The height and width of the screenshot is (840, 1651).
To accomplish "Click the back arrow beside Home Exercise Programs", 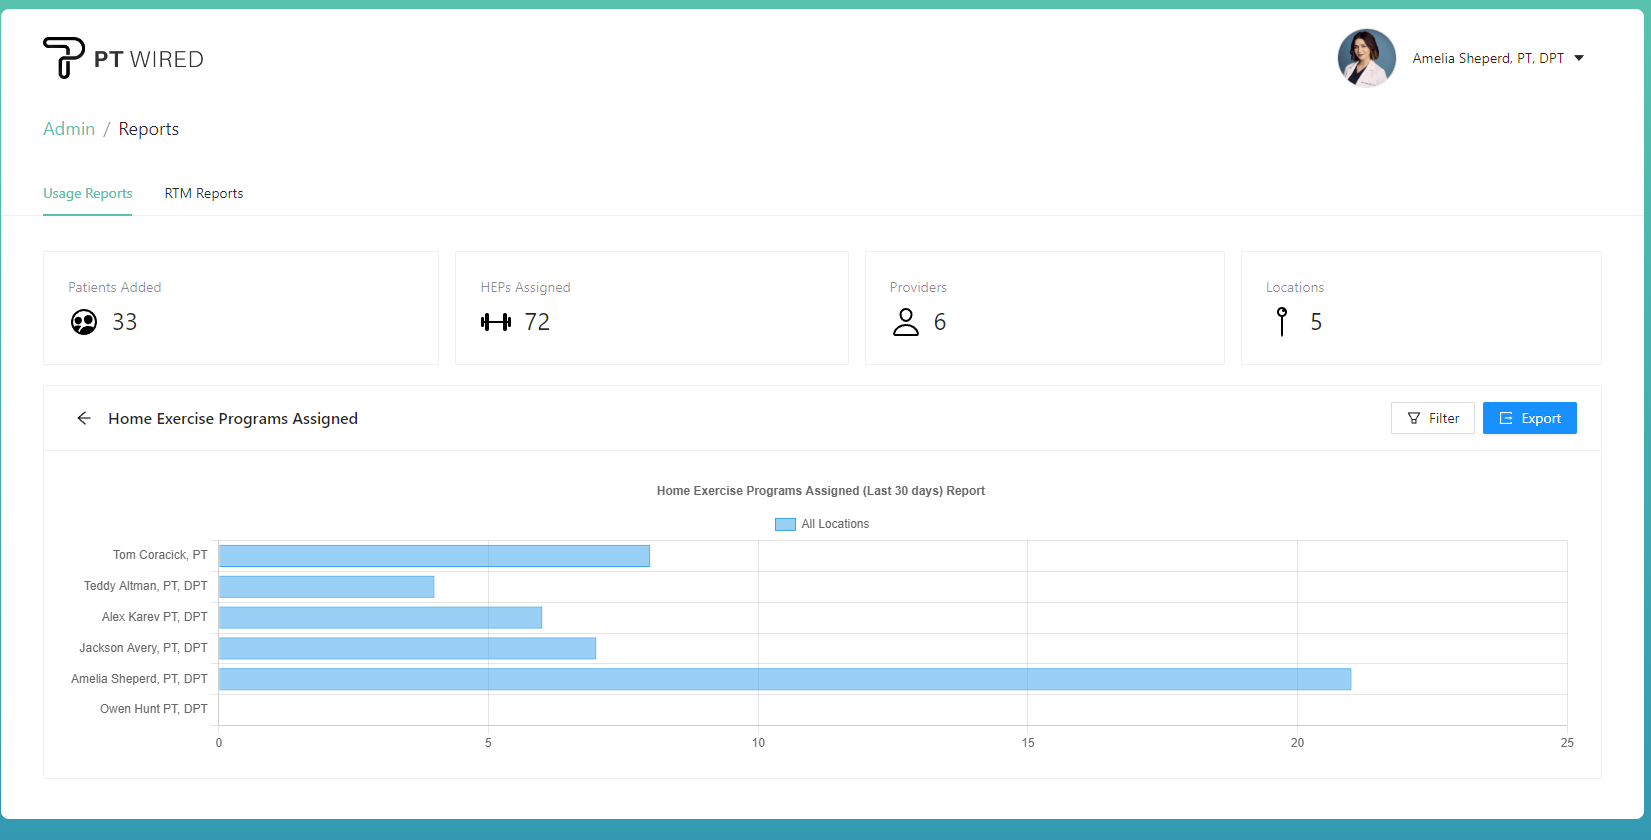I will (x=84, y=418).
